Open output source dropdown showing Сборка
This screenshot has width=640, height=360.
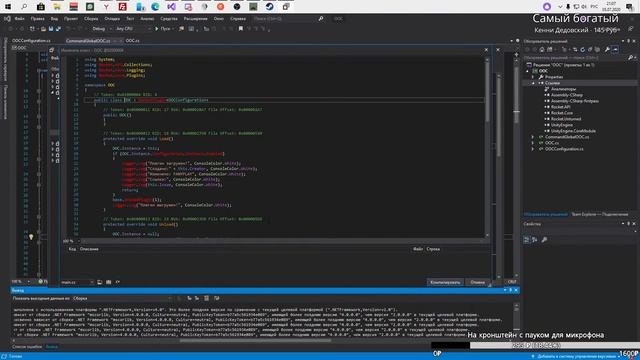[x=122, y=298]
